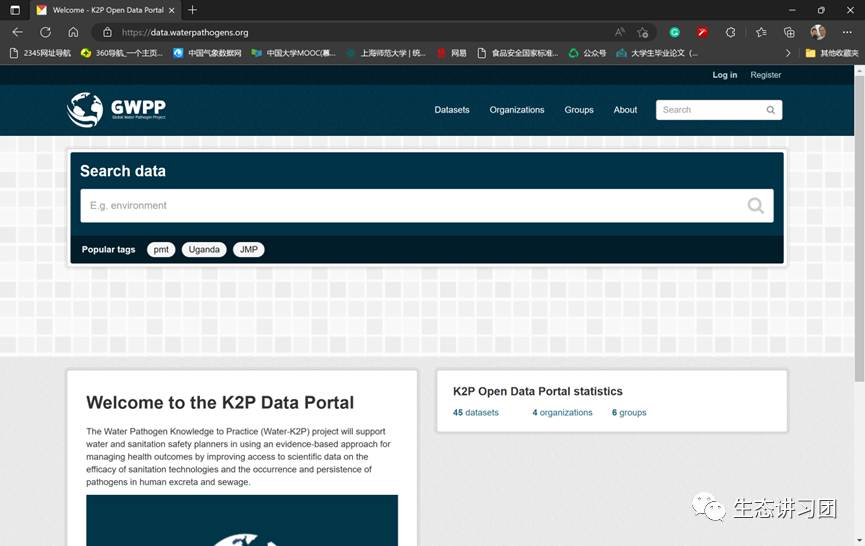
Task: Open the 中国大学MOOC bookmark
Action: pyautogui.click(x=293, y=53)
